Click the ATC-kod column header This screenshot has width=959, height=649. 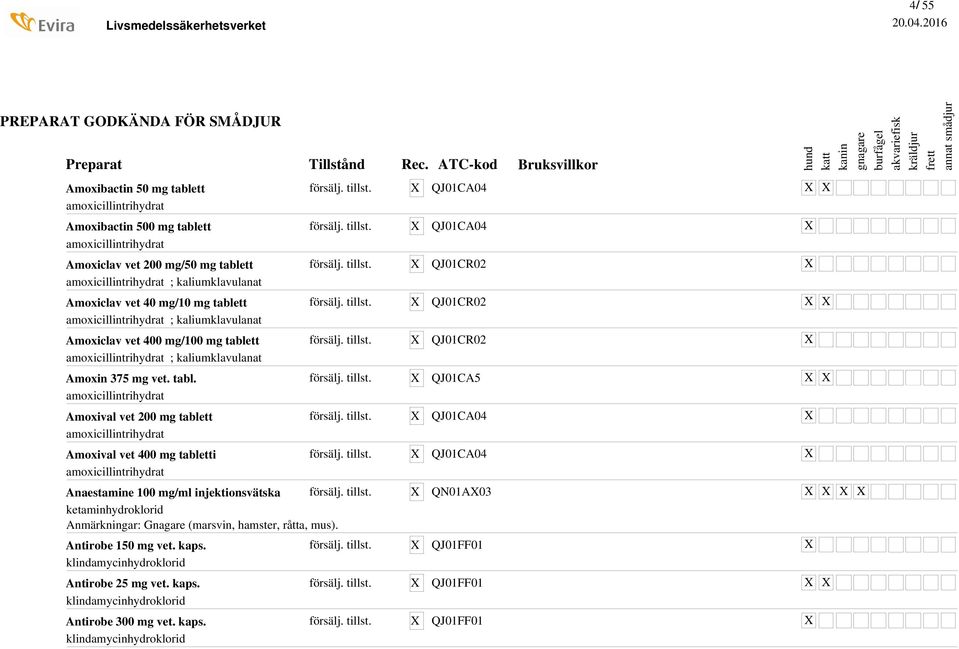tap(467, 164)
